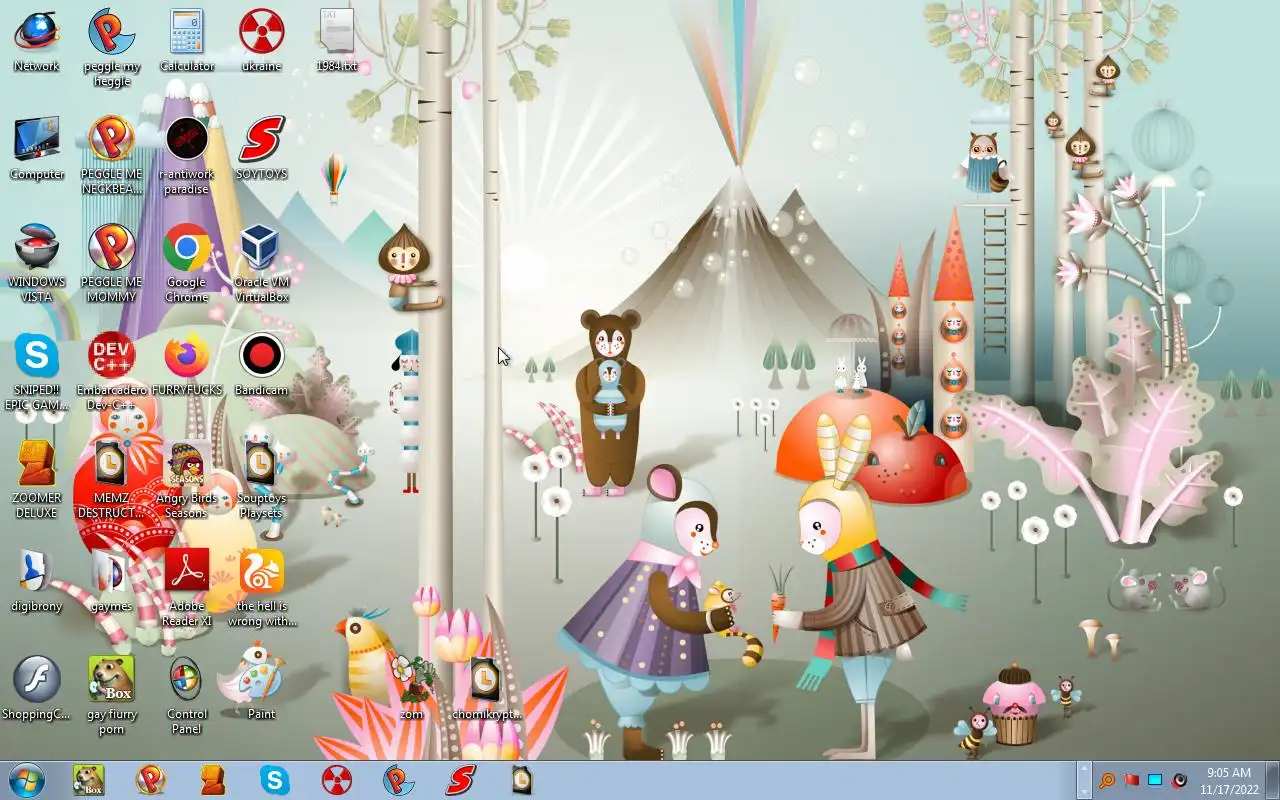1280x800 pixels.
Task: Click the clock-document taskbar button
Action: pos(522,780)
